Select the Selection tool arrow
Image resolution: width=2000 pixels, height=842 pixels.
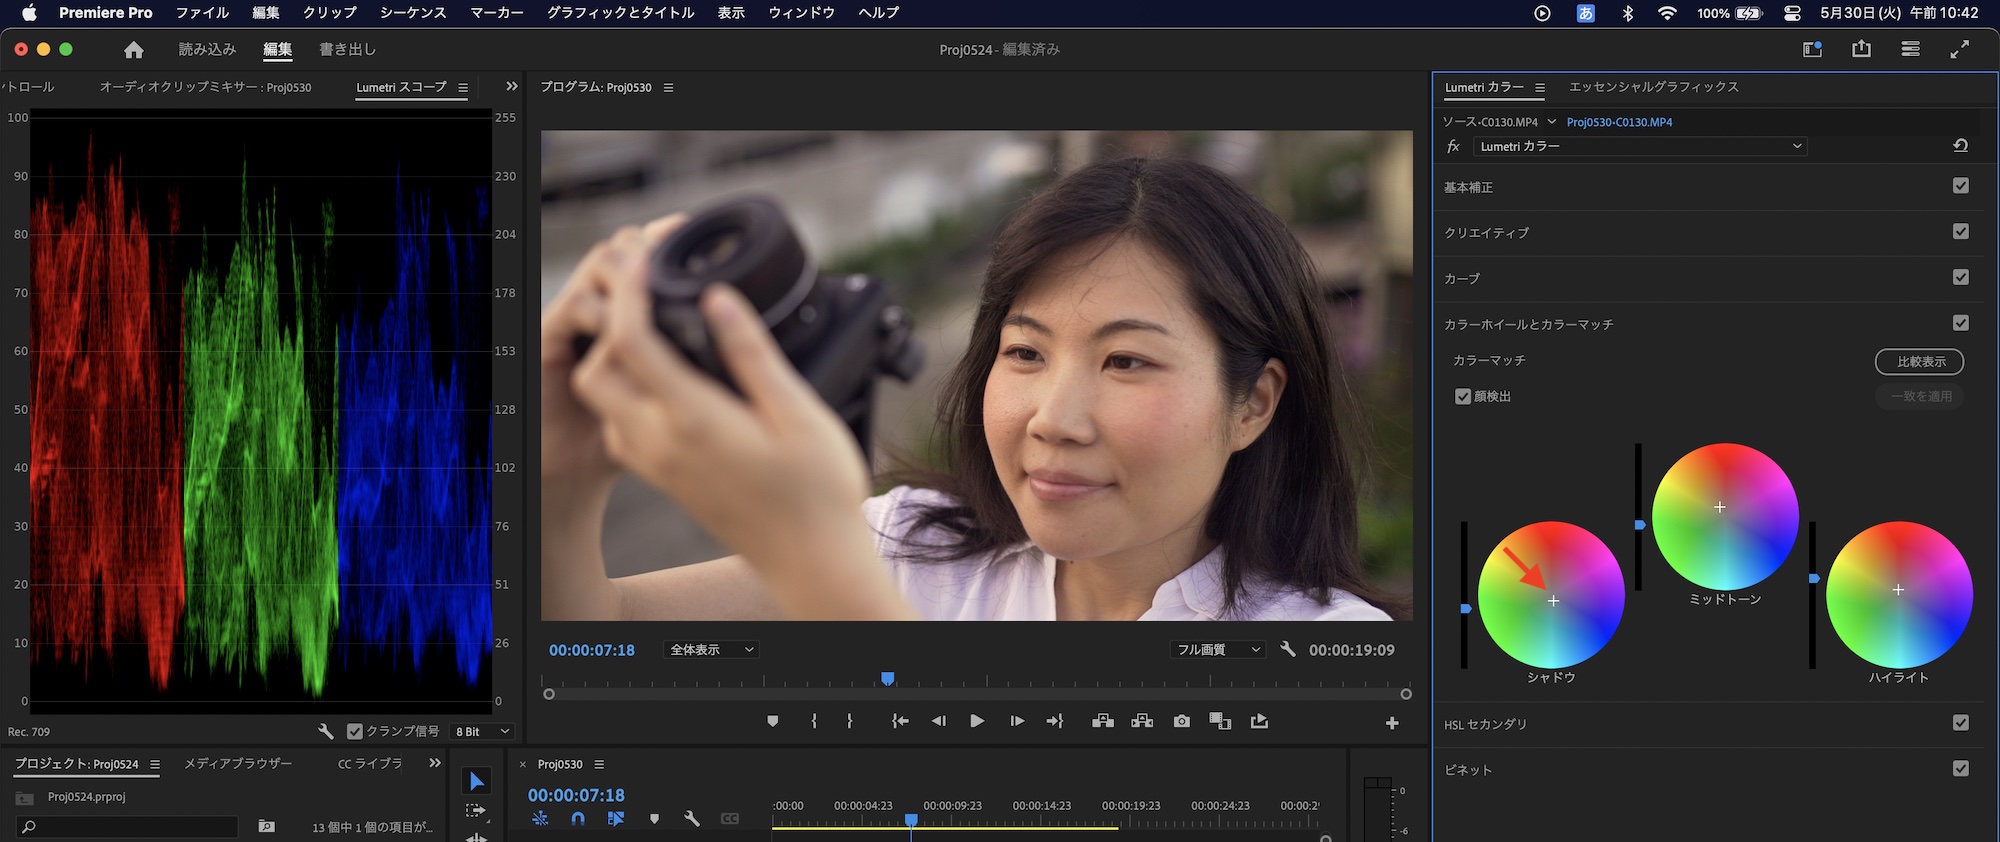[477, 781]
